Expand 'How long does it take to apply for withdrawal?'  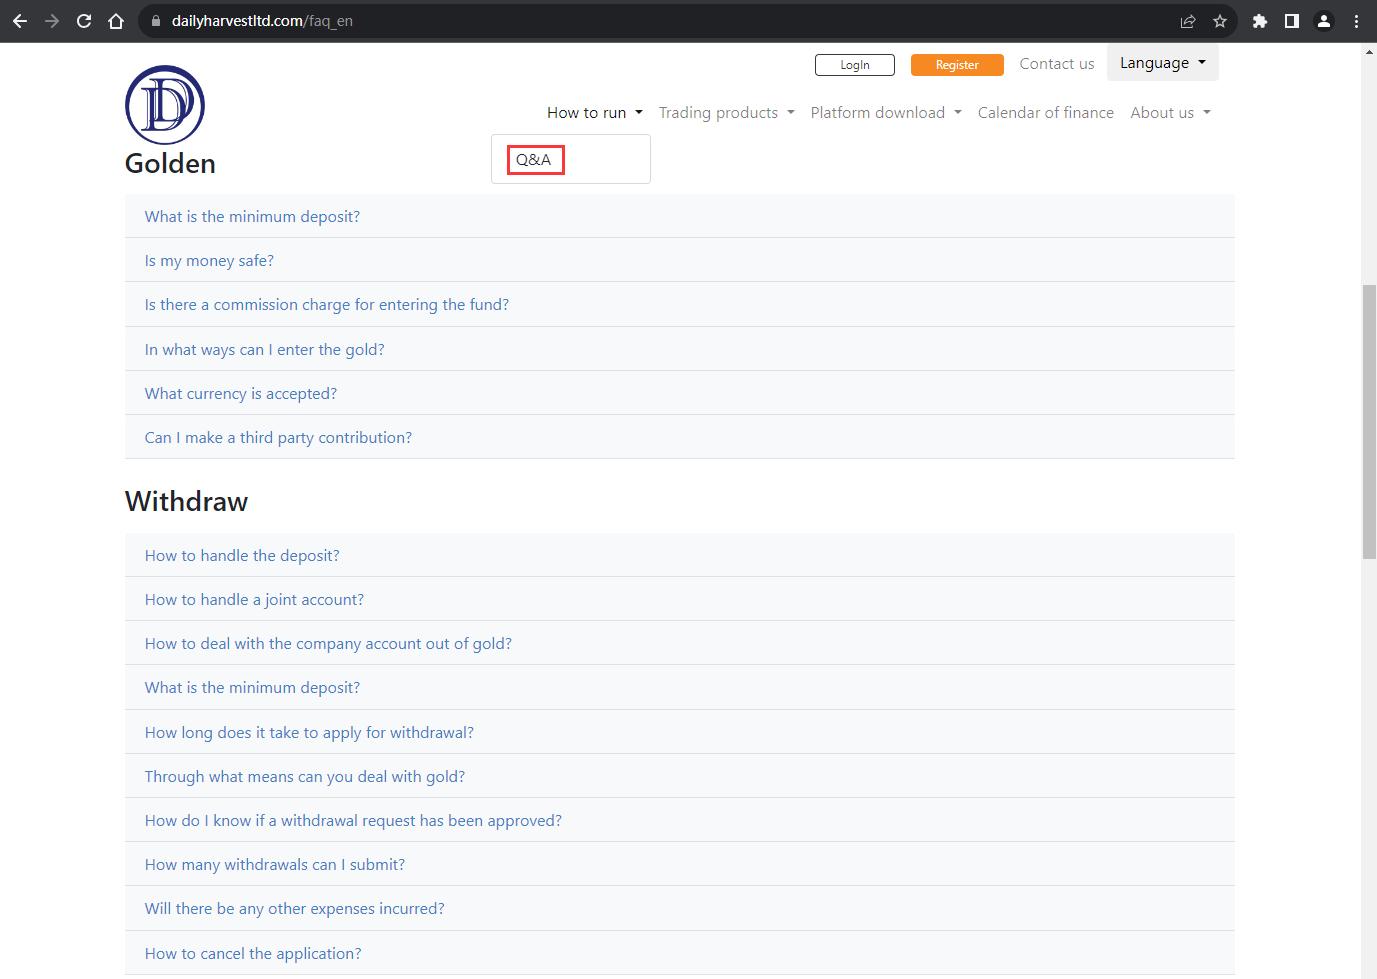pyautogui.click(x=680, y=732)
